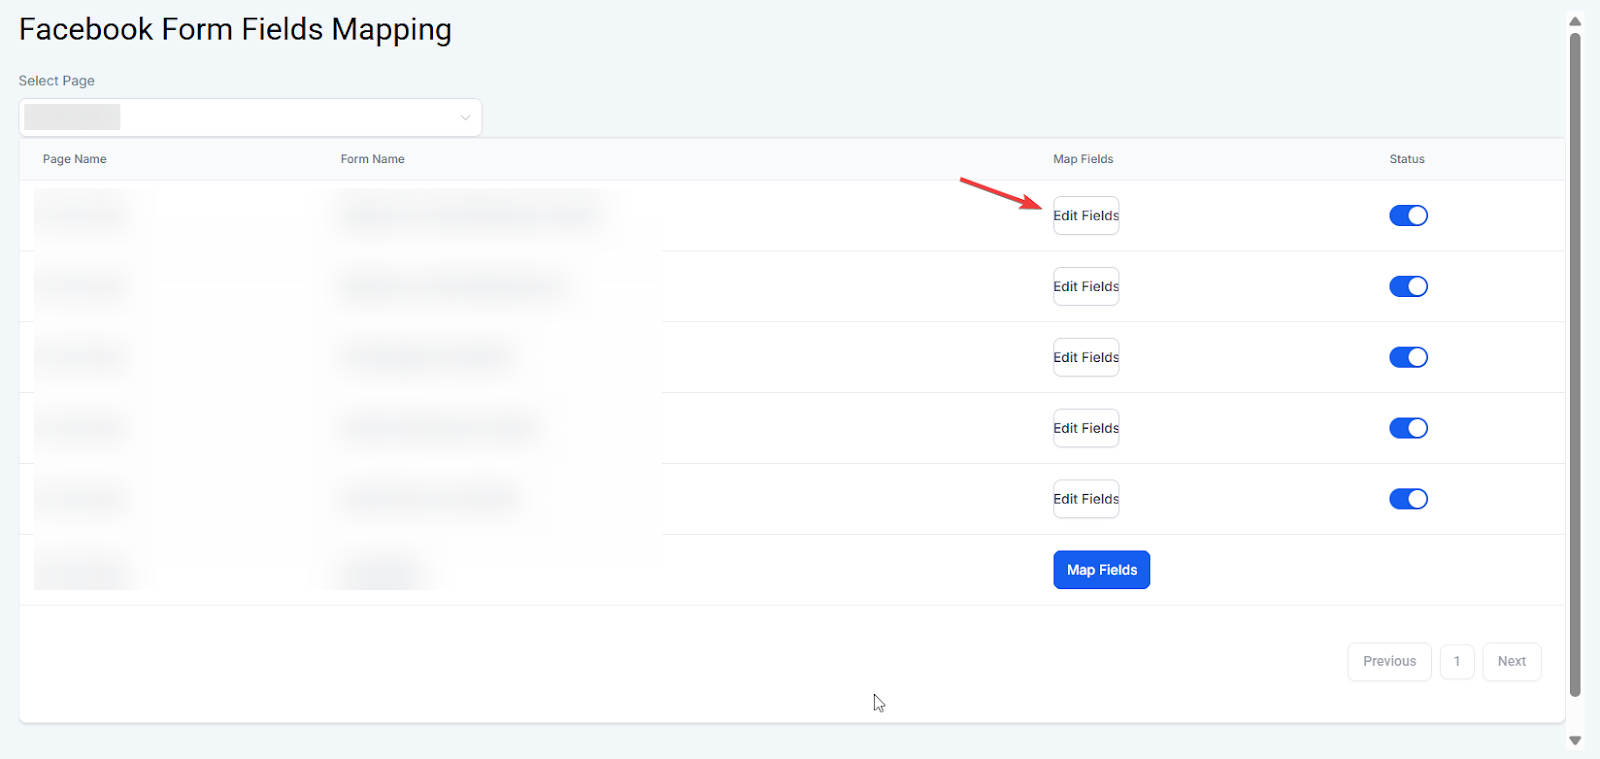Click the Select Page combo box field

[x=250, y=118]
